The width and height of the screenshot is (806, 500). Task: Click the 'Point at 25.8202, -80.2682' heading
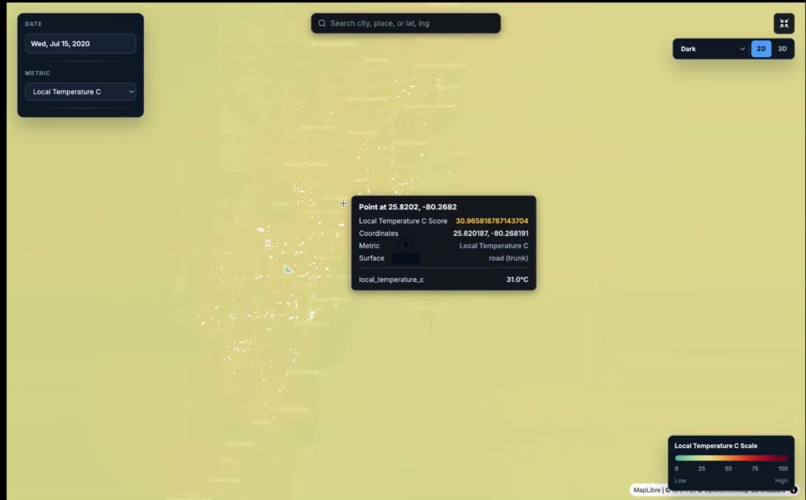(x=408, y=207)
